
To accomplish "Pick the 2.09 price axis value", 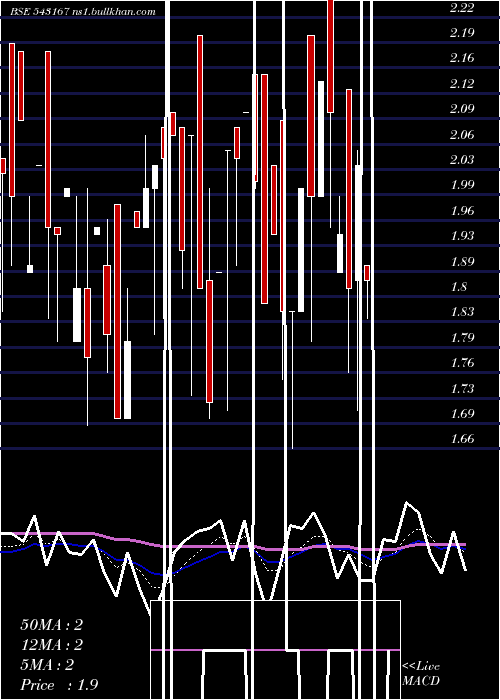I will [462, 109].
